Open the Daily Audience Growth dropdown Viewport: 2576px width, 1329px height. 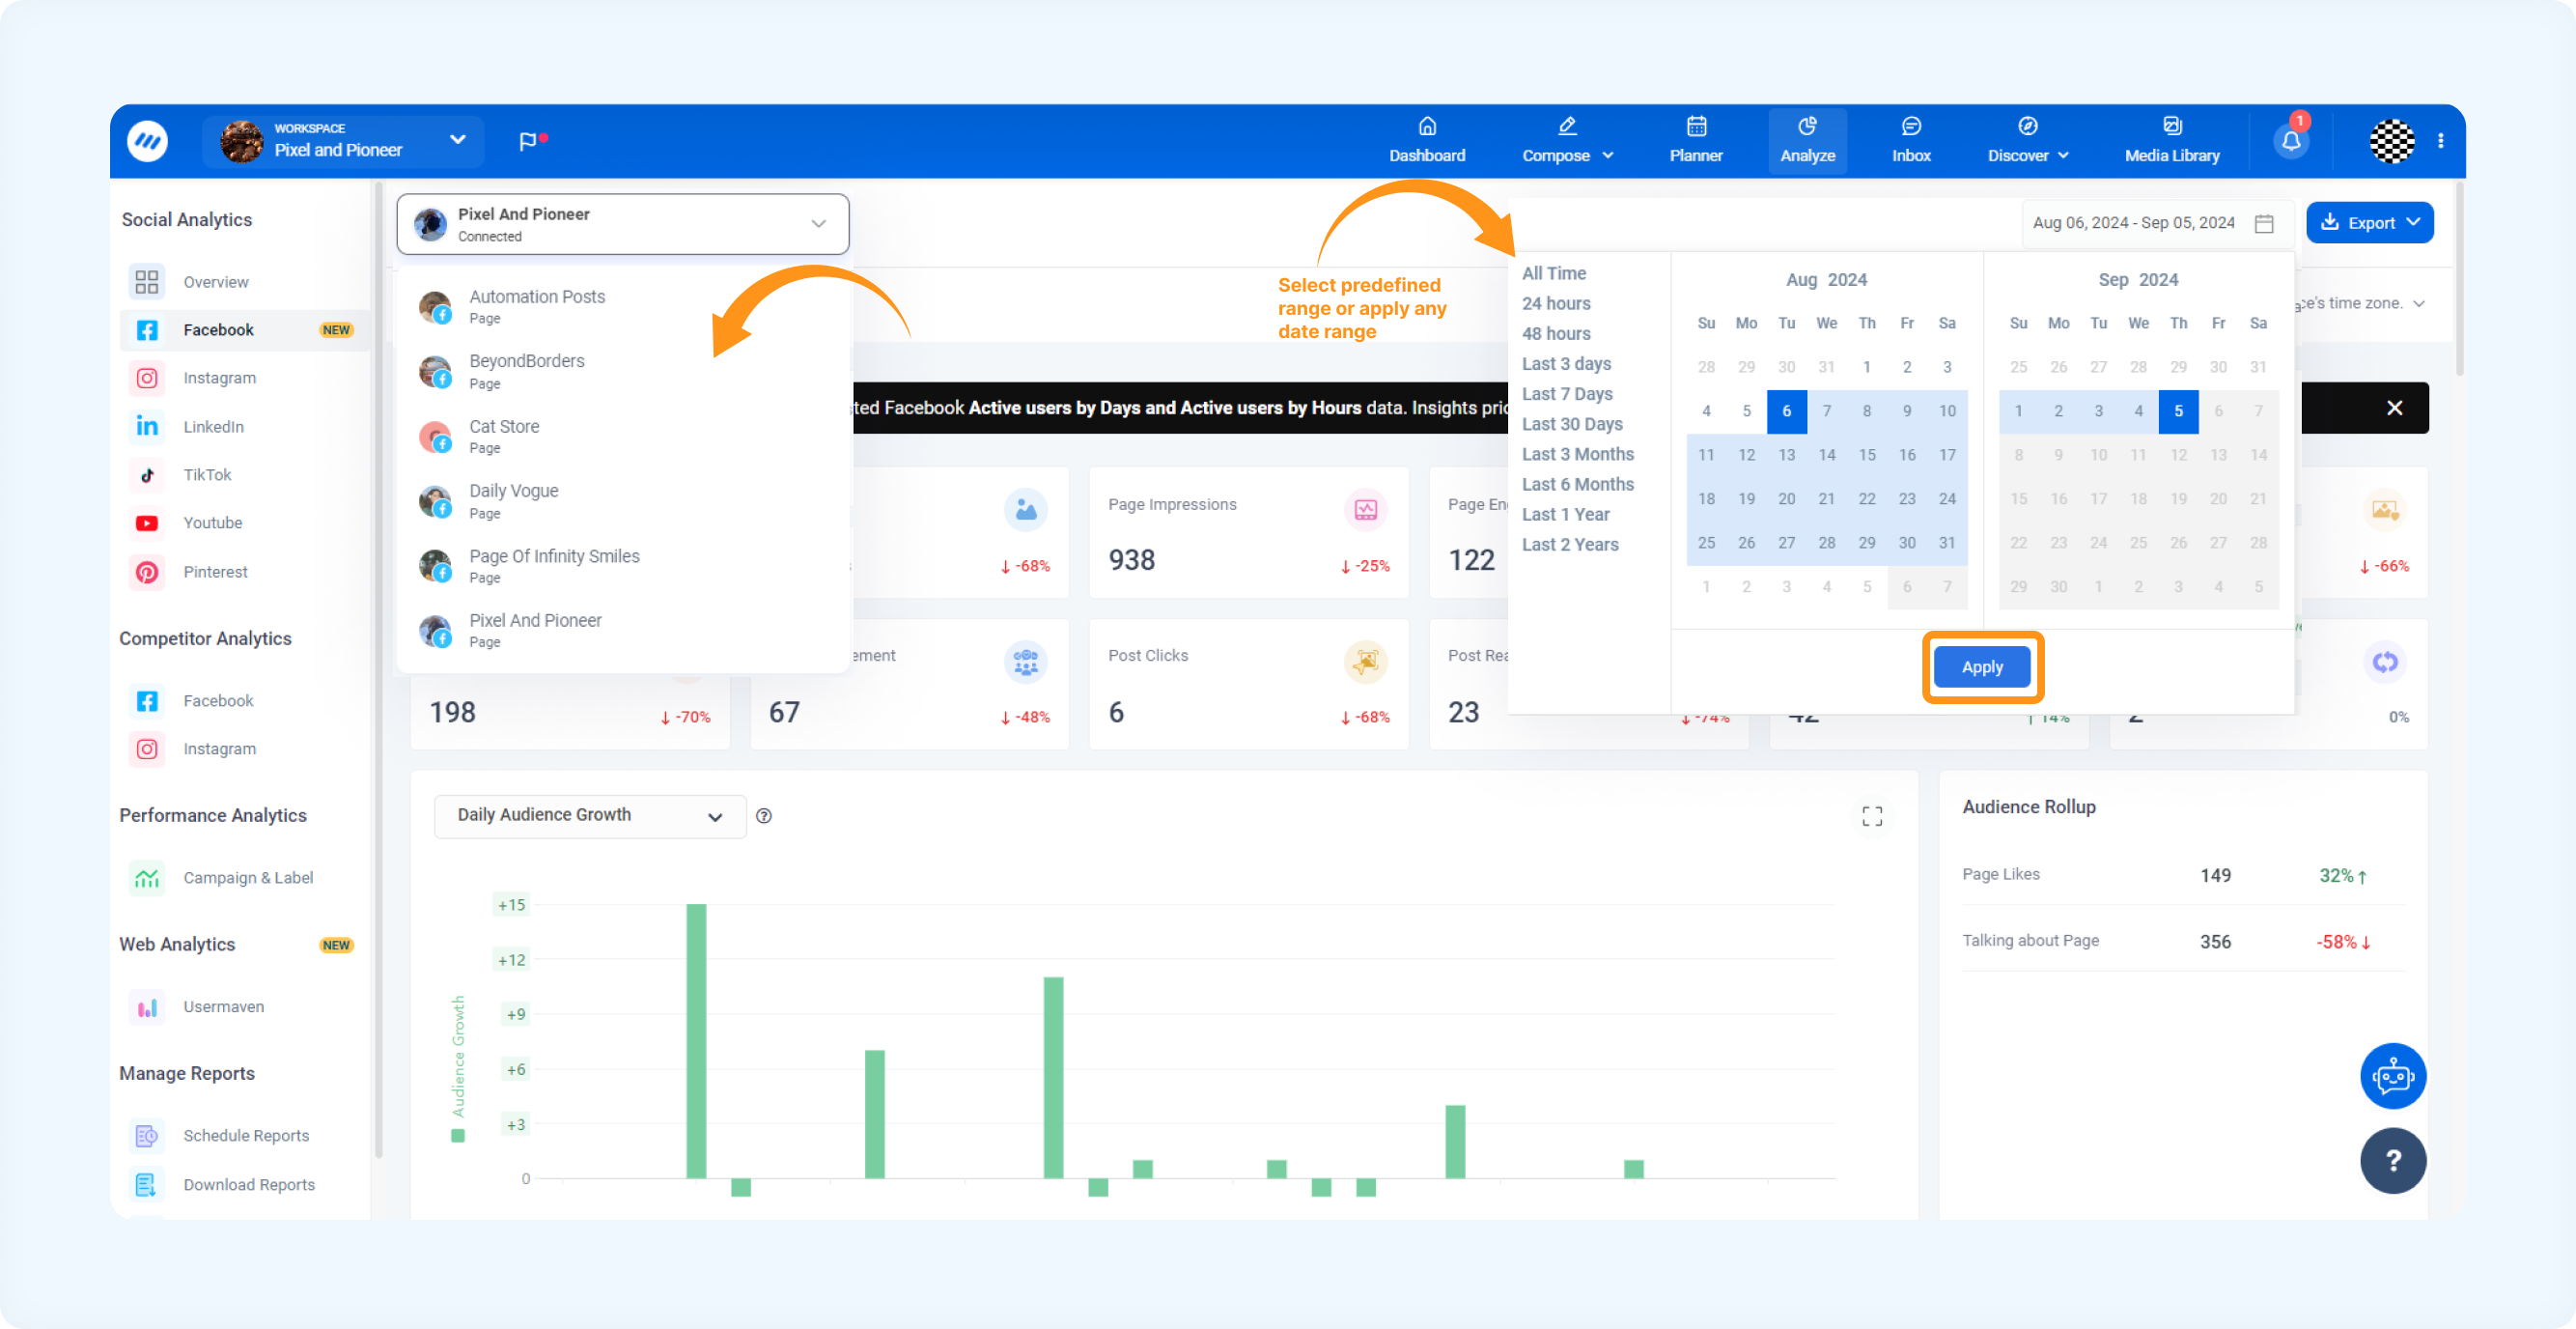point(590,816)
